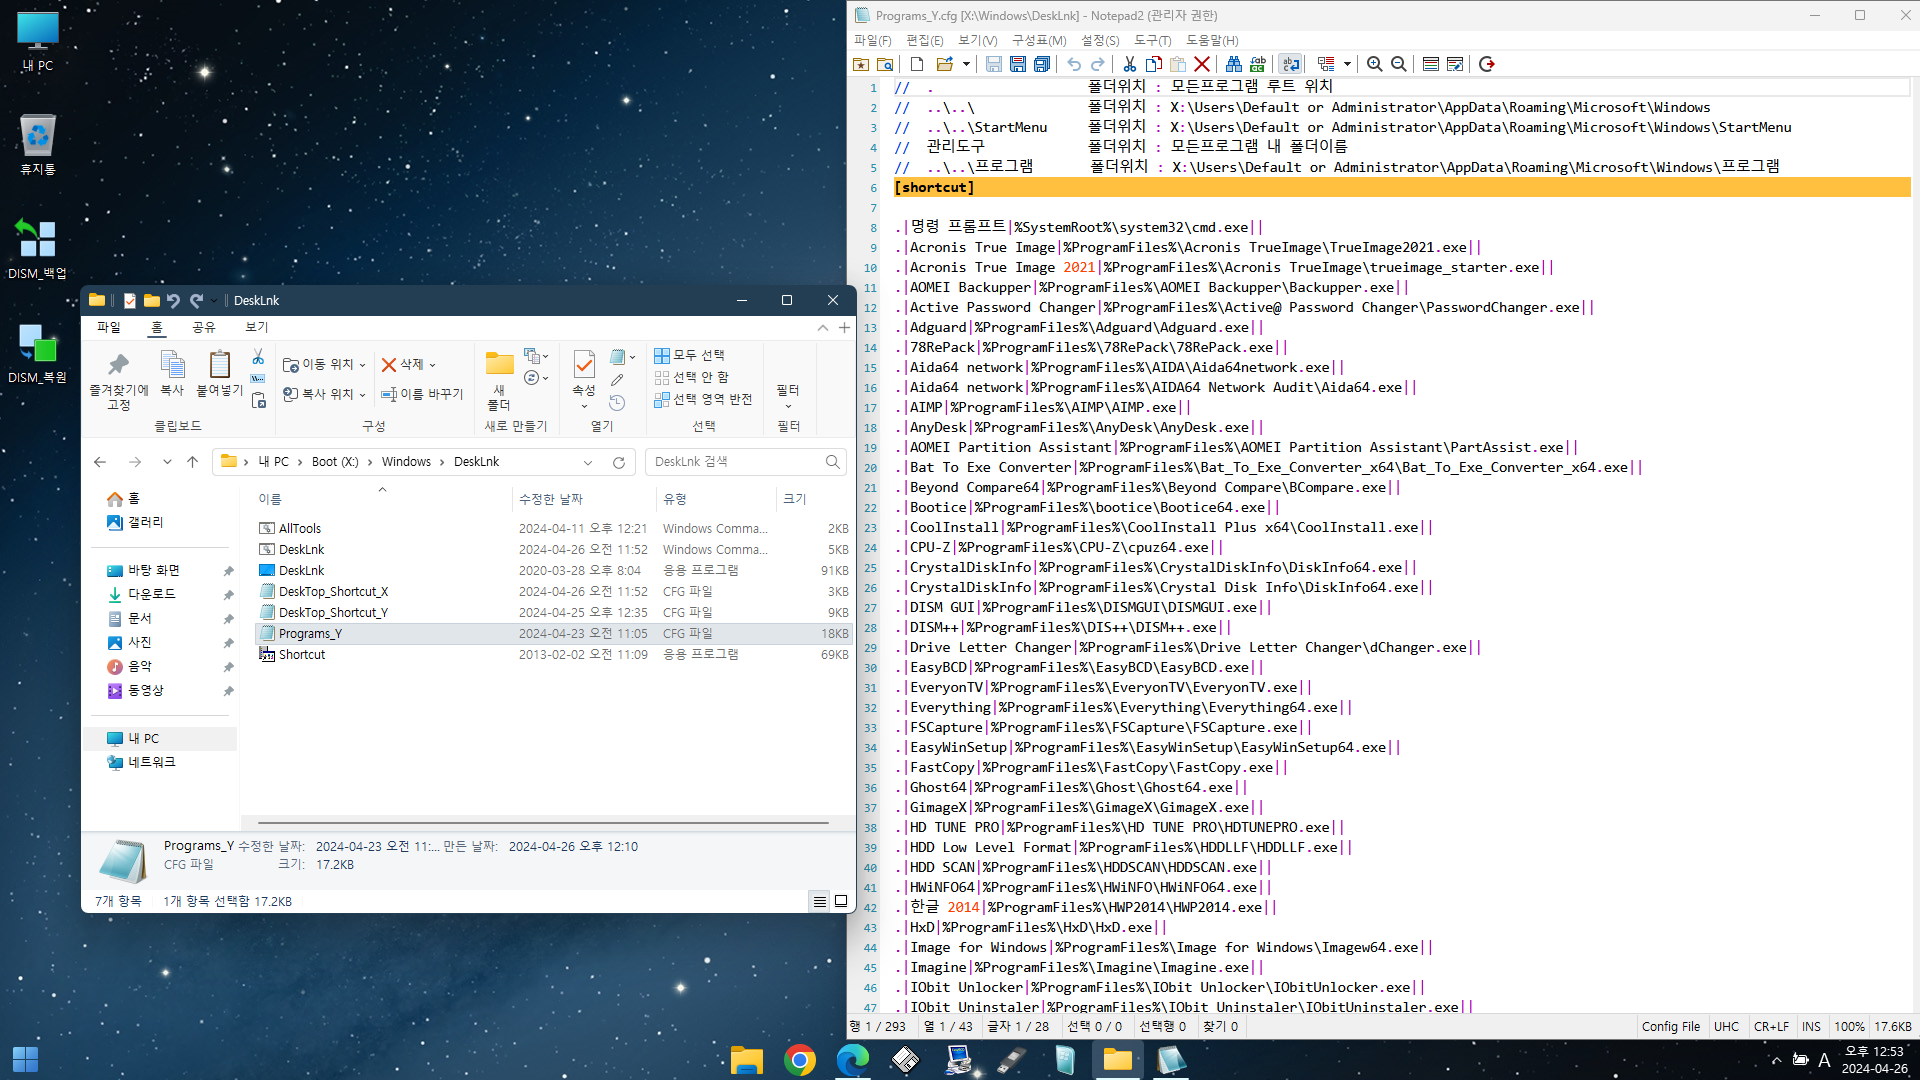Screen dimensions: 1920x1080
Task: Open dropdown arrow next to scheme list icon
Action: 1347,64
